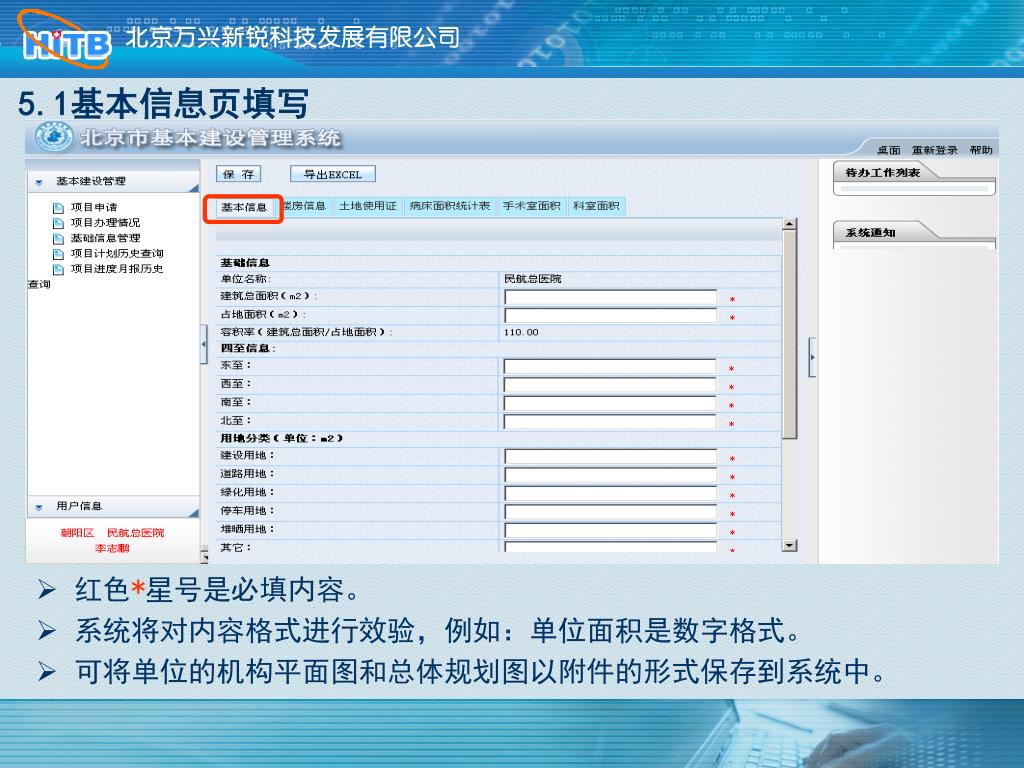Screen dimensions: 1024x768
Task: Open the 帮助 help link
Action: click(x=981, y=150)
